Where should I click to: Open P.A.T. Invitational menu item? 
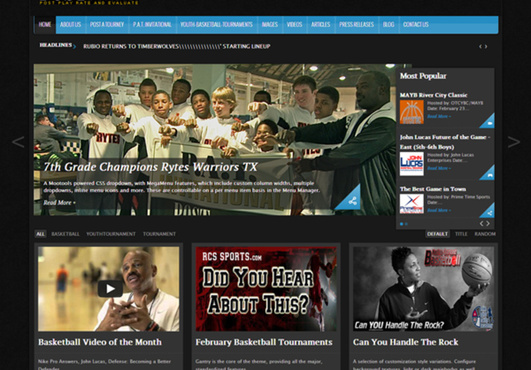152,25
